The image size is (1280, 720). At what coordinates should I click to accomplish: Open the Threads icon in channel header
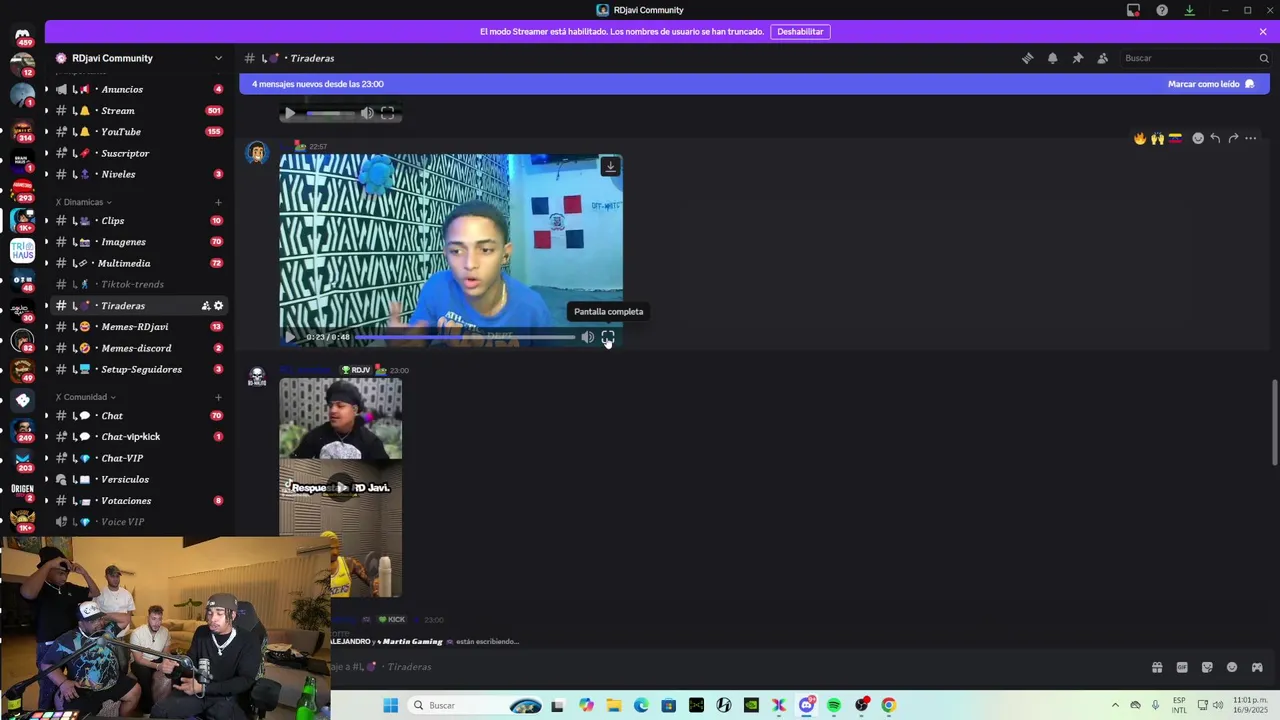coord(1027,58)
